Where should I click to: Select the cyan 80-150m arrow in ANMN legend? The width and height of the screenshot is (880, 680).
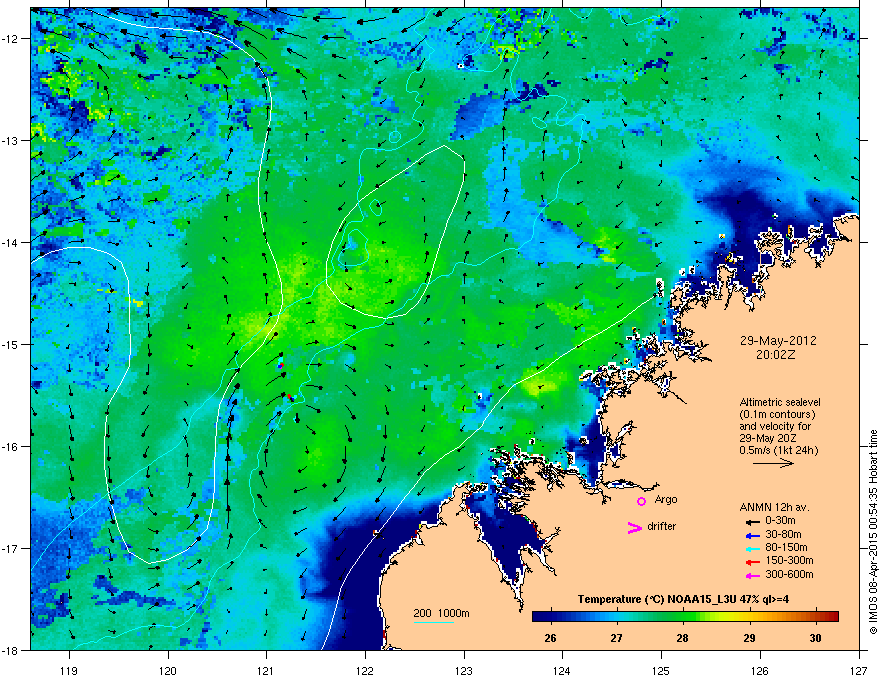click(752, 548)
